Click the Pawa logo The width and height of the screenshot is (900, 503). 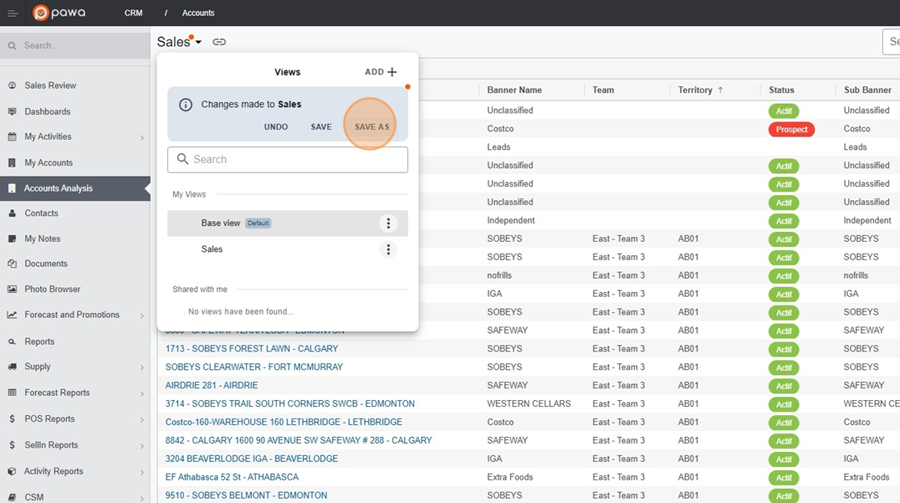click(59, 13)
